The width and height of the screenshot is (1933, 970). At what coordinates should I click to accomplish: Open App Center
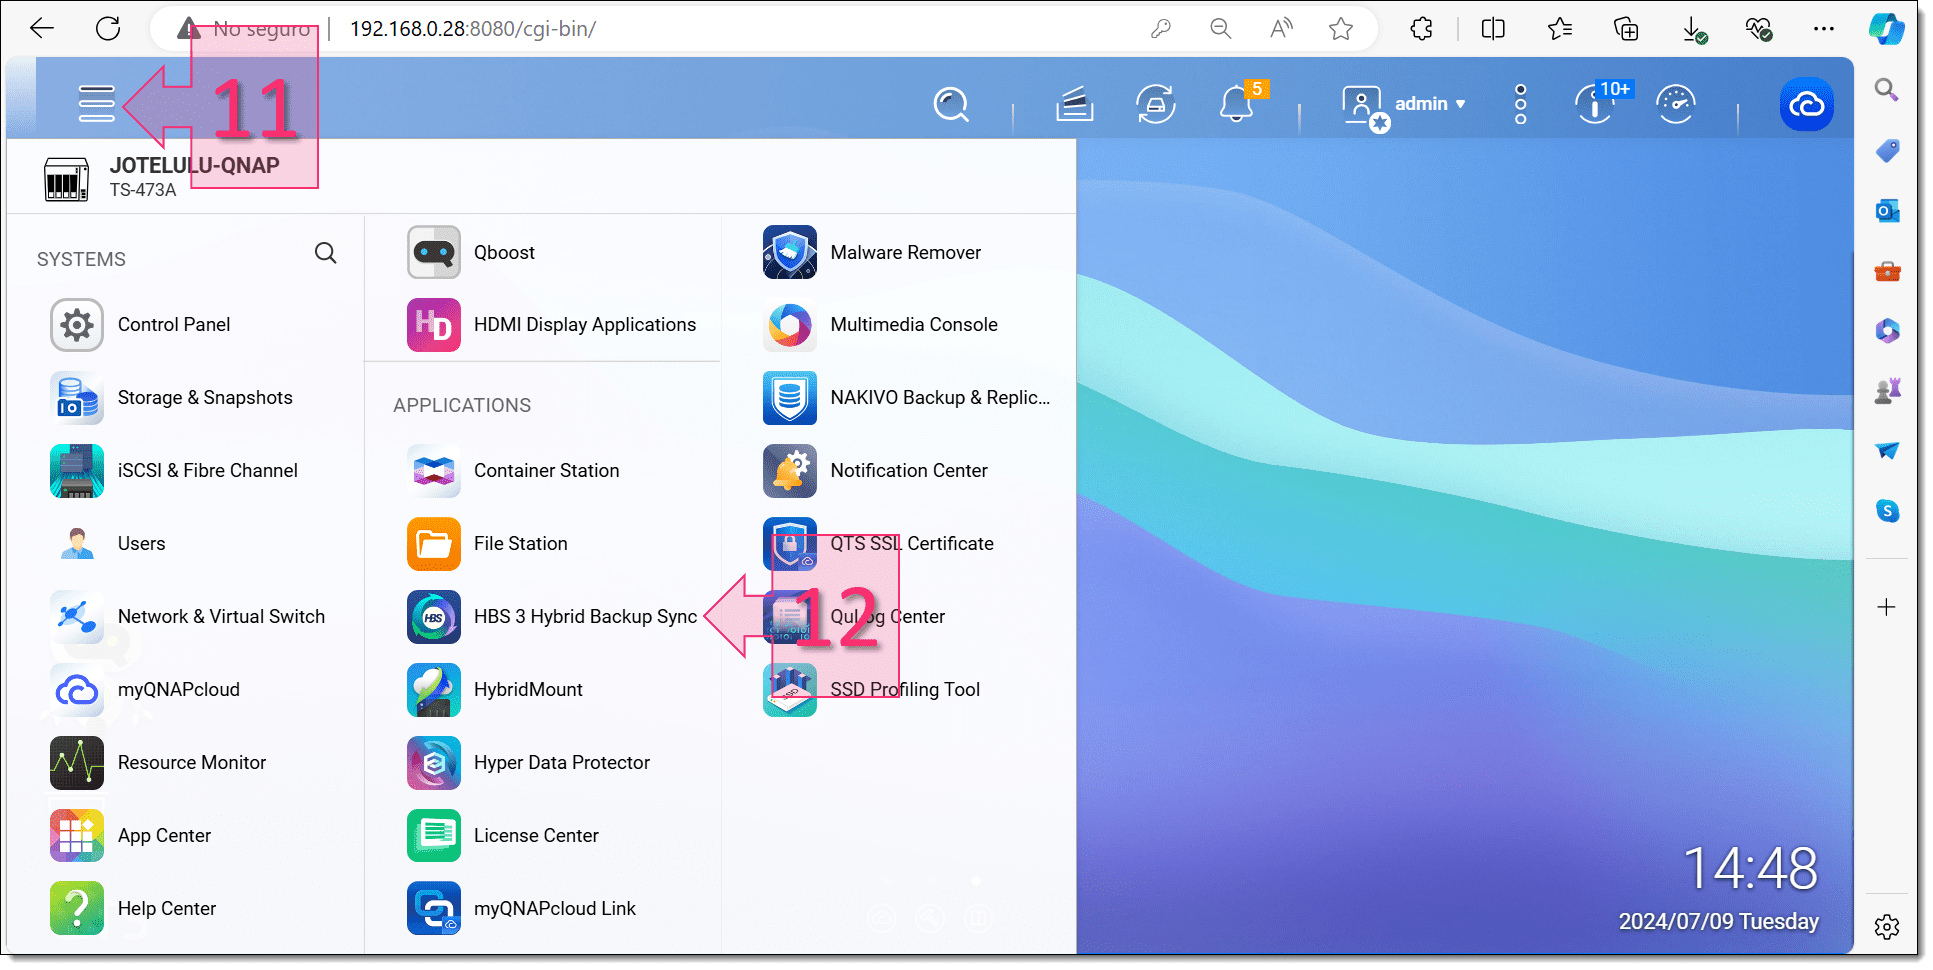point(131,836)
